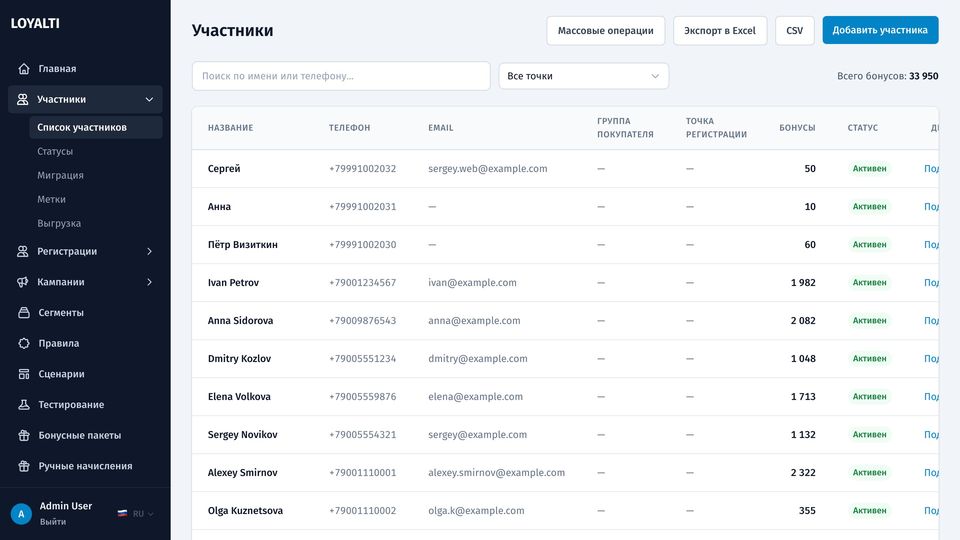Click phone number +79991002031
This screenshot has width=960, height=540.
click(362, 206)
